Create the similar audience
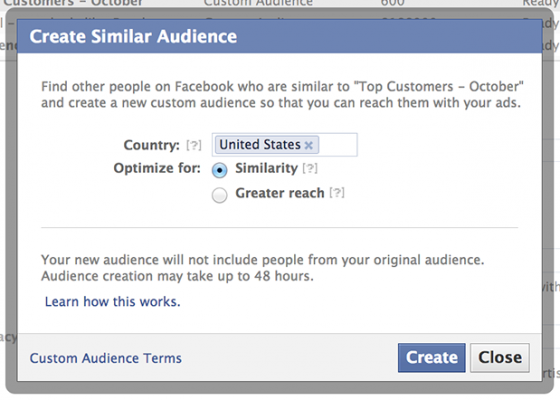This screenshot has height=400, width=560. (431, 358)
